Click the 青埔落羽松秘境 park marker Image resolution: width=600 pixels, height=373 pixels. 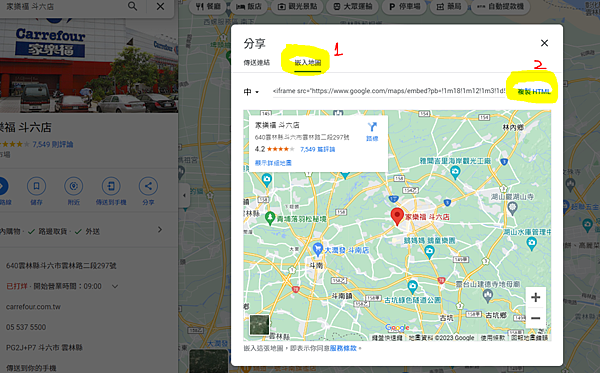[270, 218]
